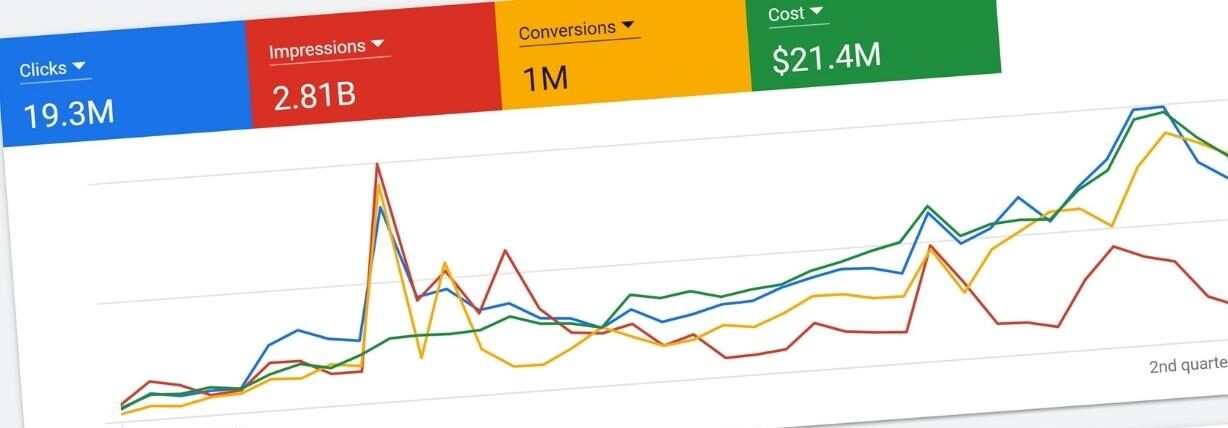This screenshot has width=1228, height=428.
Task: Open the Clicks metric dropdown arrow
Action: [80, 67]
